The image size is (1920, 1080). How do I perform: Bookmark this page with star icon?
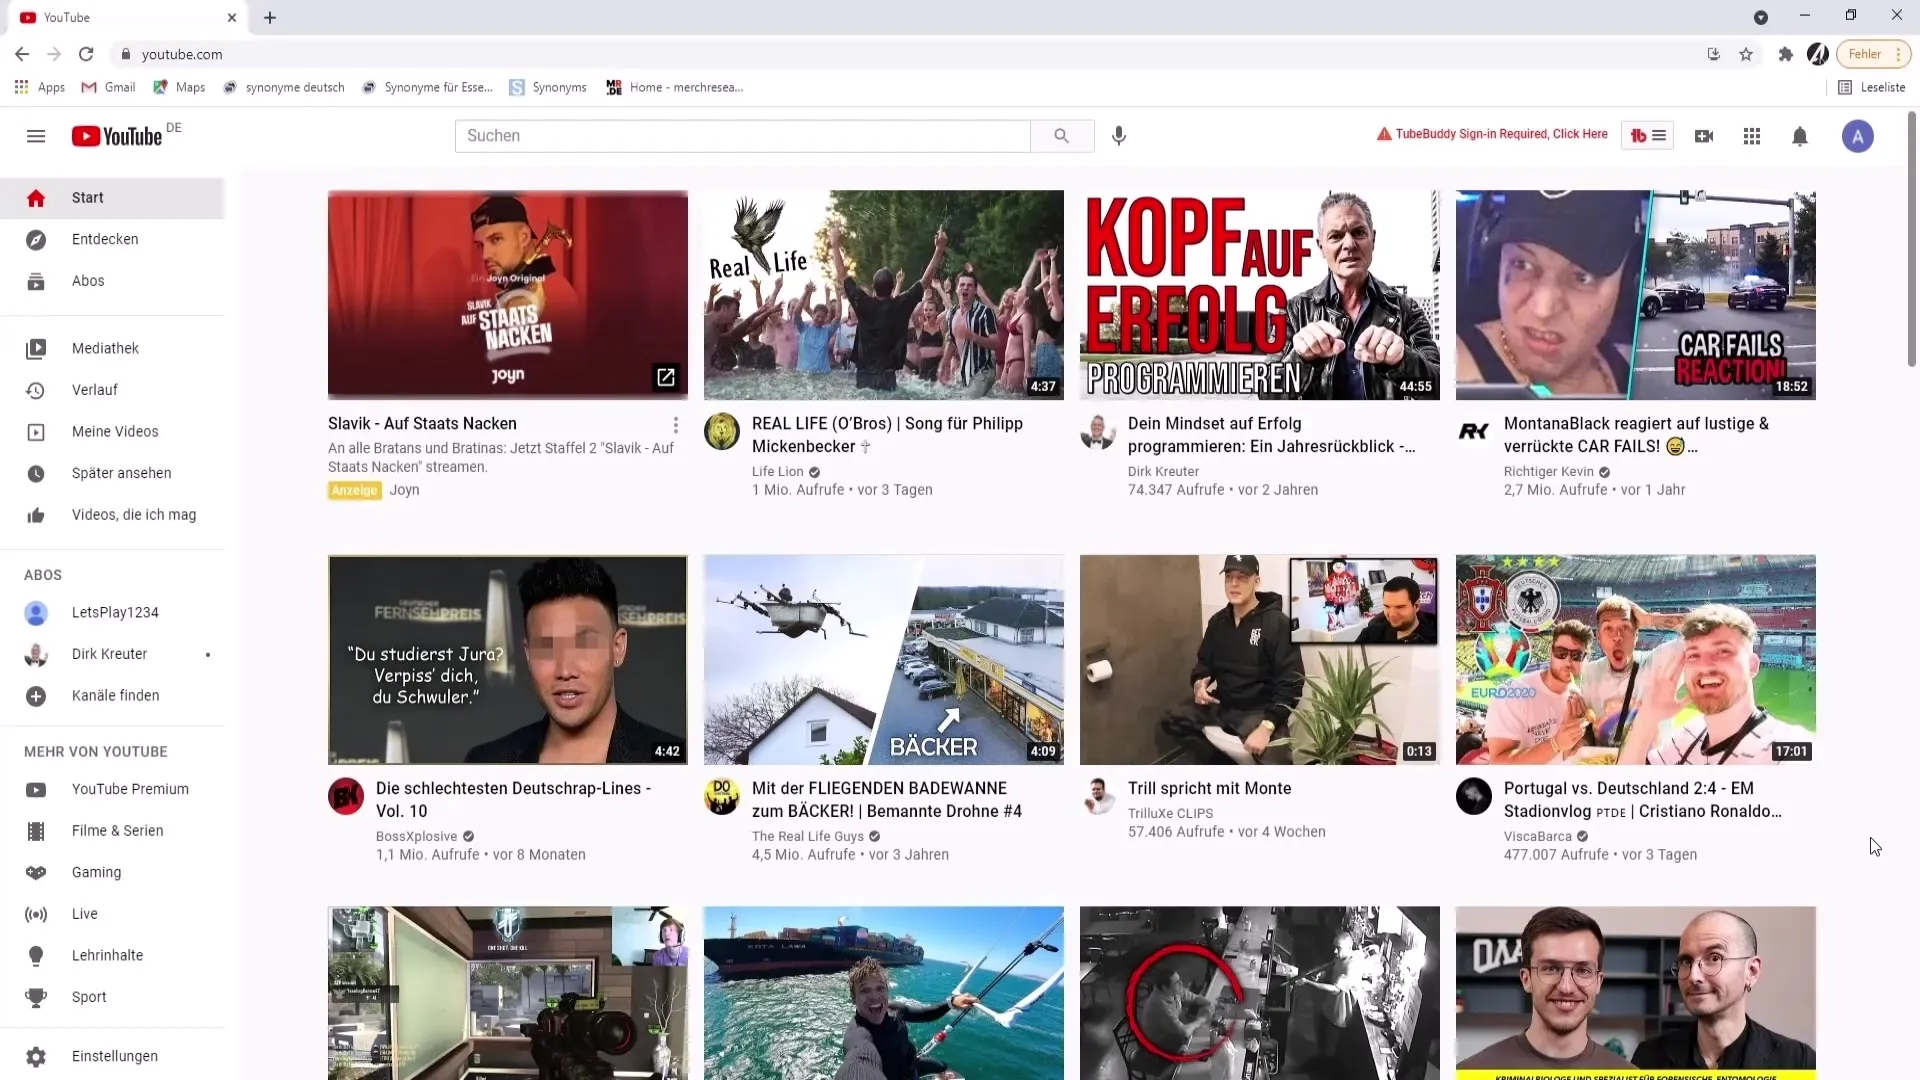pyautogui.click(x=1746, y=54)
